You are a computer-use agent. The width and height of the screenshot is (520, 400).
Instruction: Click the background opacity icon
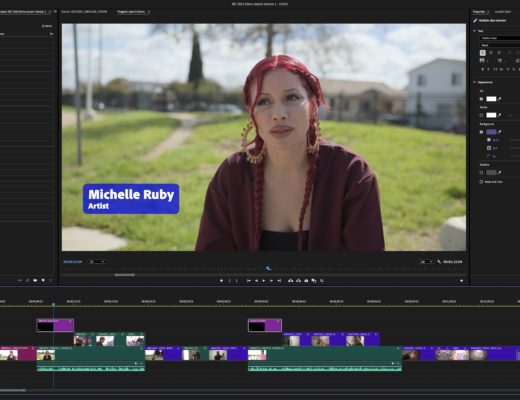489,140
